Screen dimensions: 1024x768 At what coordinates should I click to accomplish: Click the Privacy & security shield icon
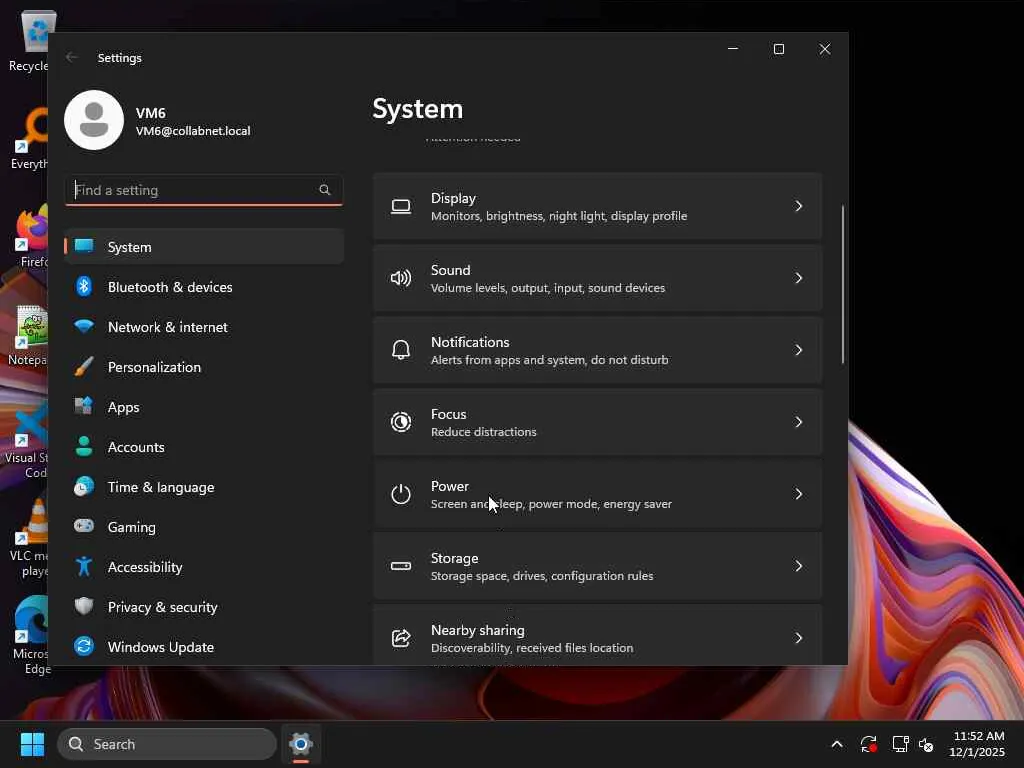coord(84,607)
